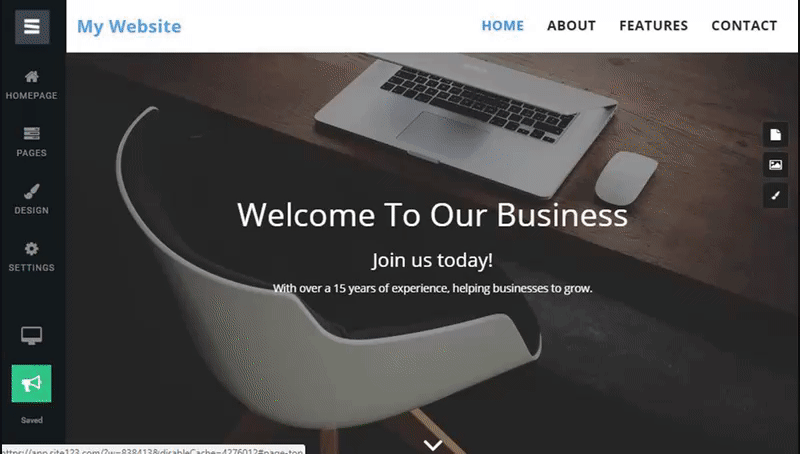800x454 pixels.
Task: Open the Settings gear panel
Action: [32, 257]
